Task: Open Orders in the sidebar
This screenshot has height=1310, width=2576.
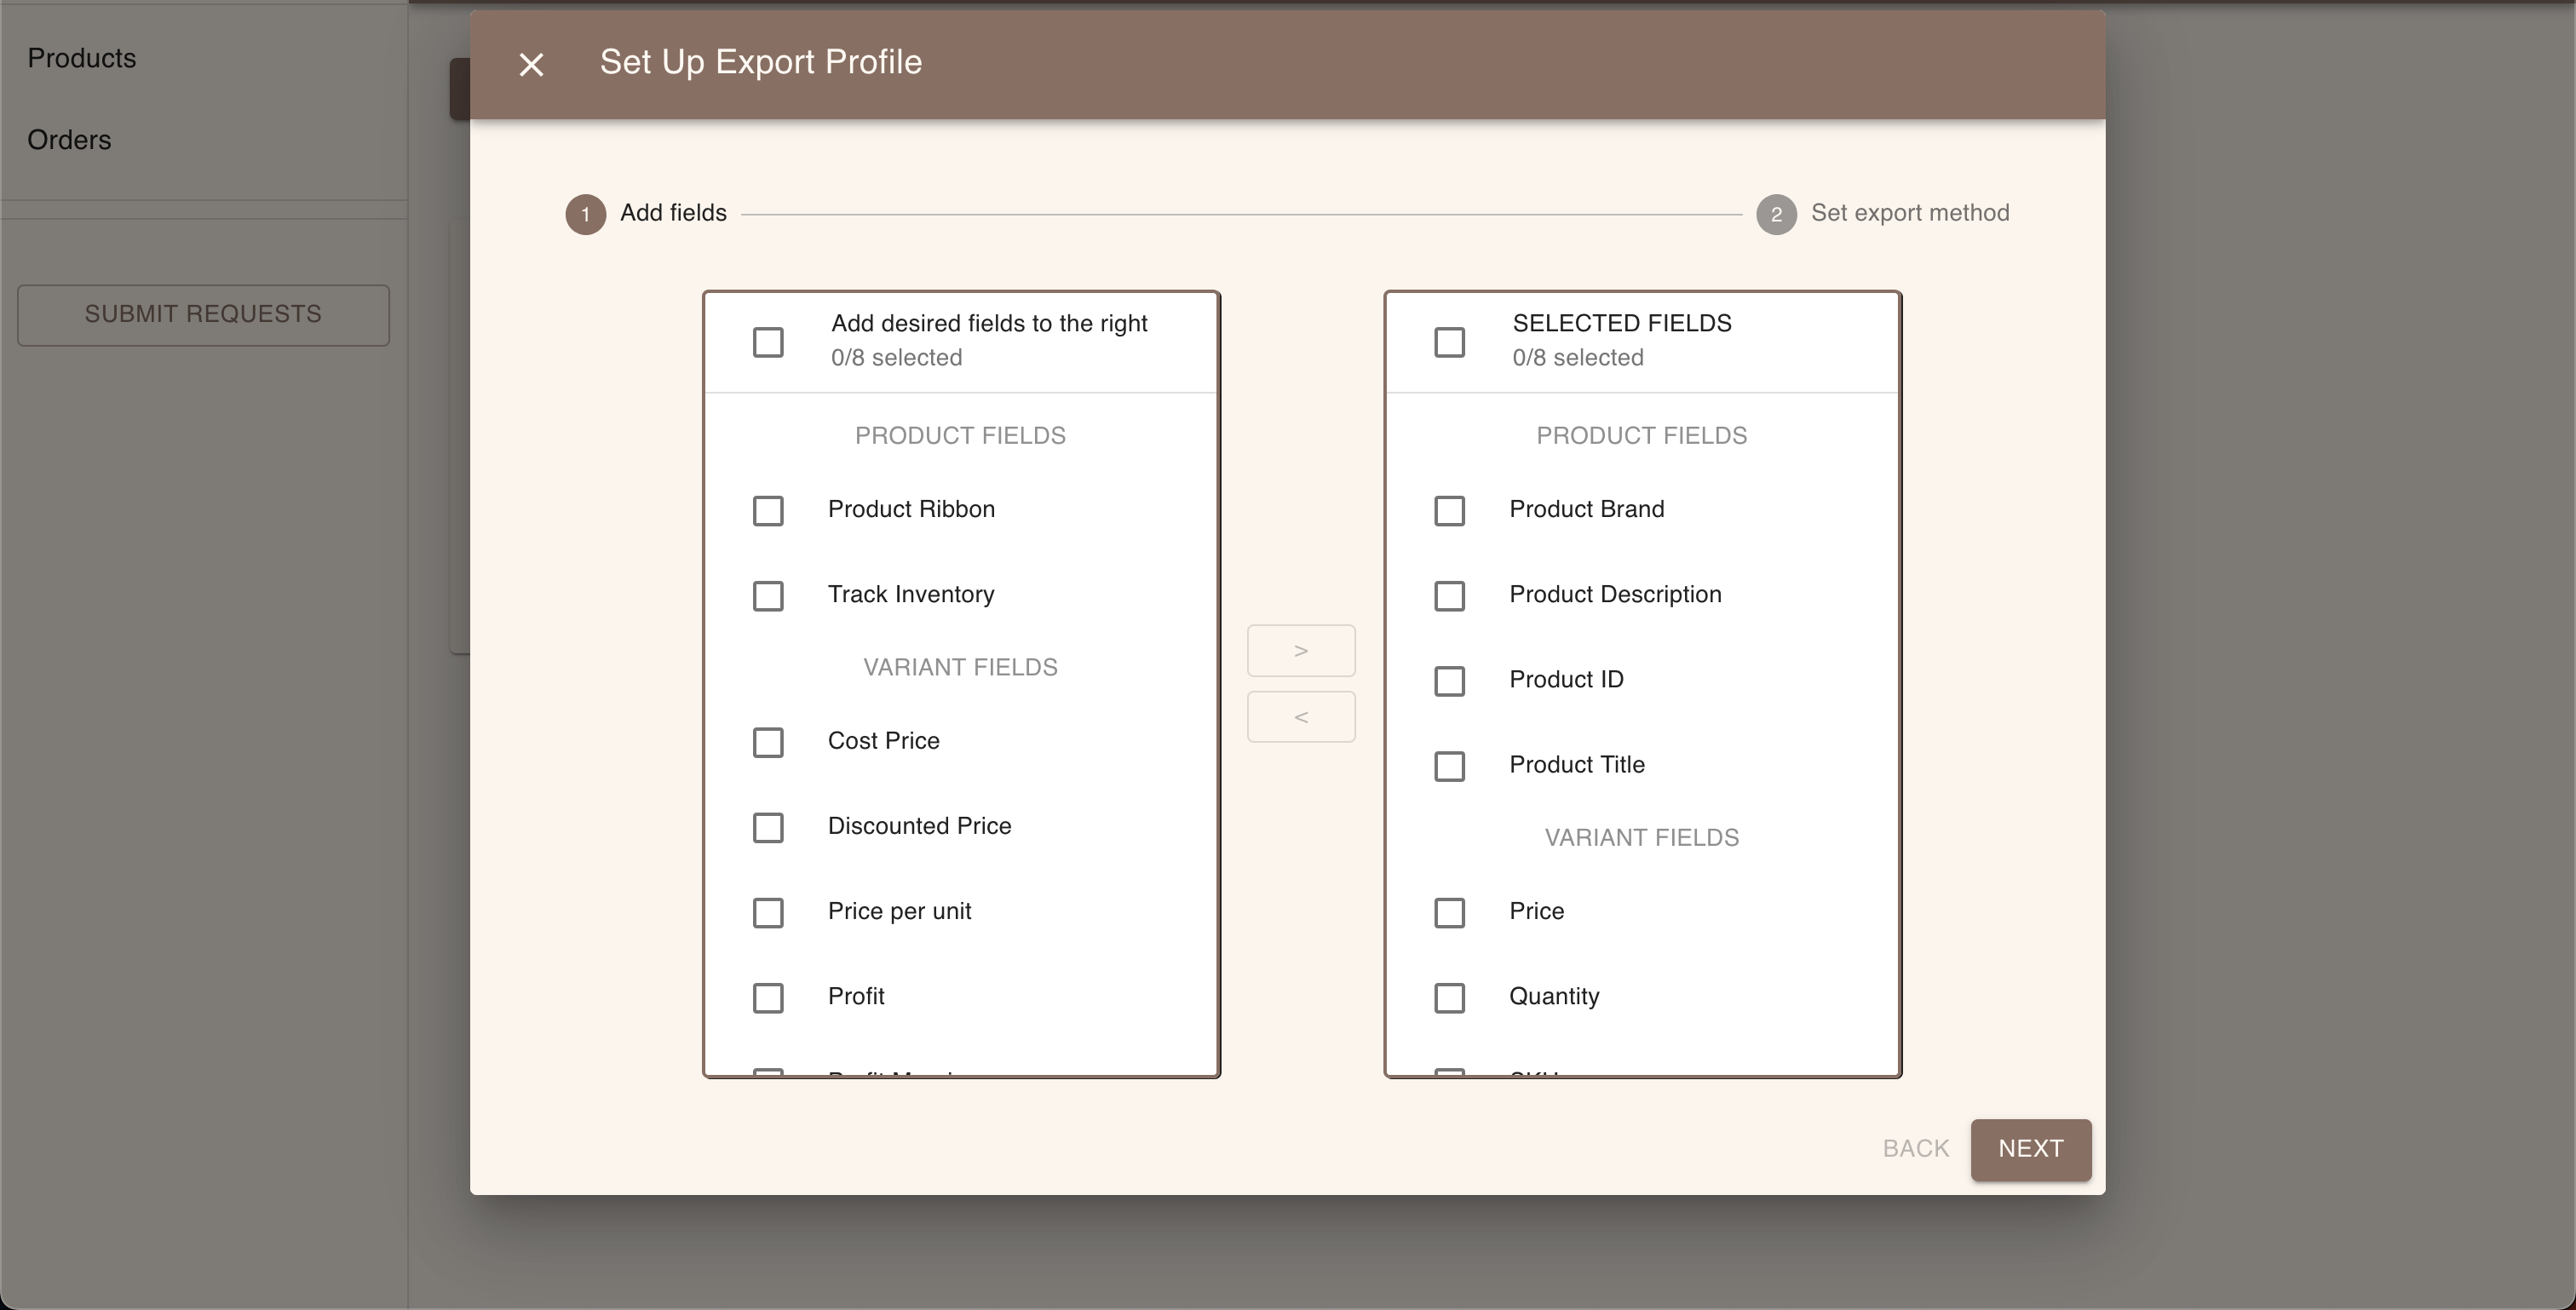Action: coord(69,140)
